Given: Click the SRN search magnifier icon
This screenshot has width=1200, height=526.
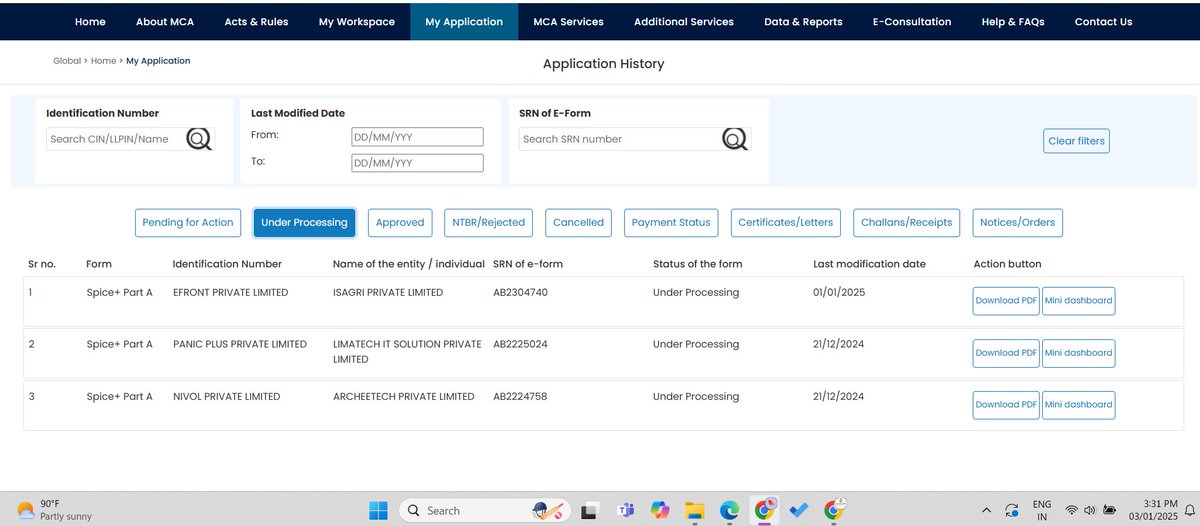Looking at the screenshot, I should click(735, 139).
